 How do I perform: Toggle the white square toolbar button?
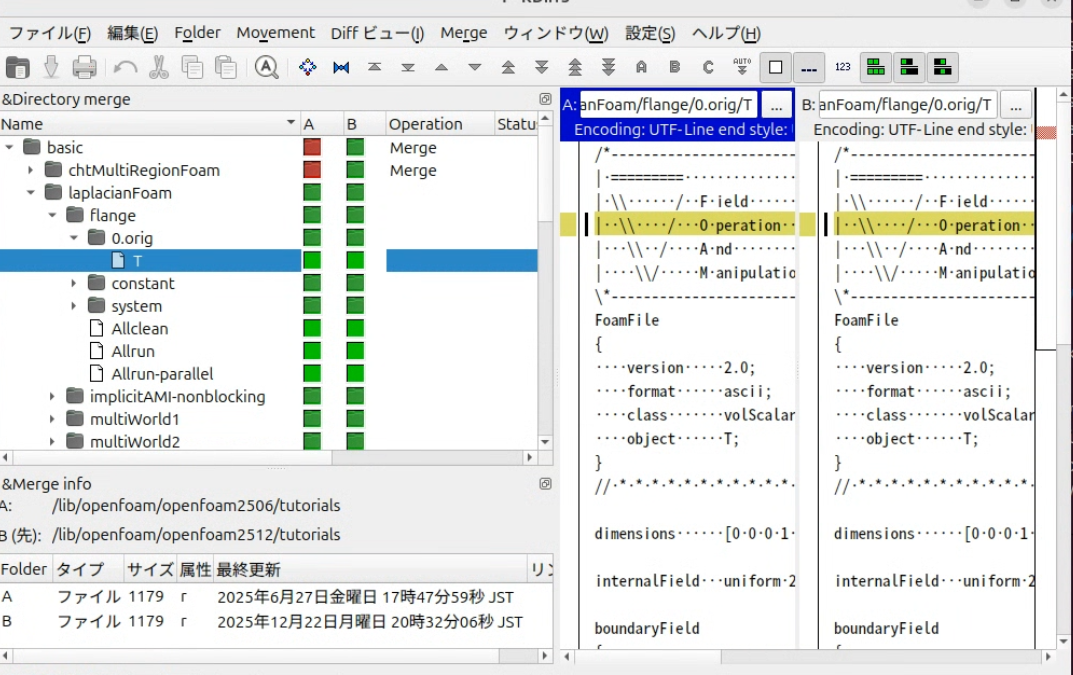[x=775, y=68]
